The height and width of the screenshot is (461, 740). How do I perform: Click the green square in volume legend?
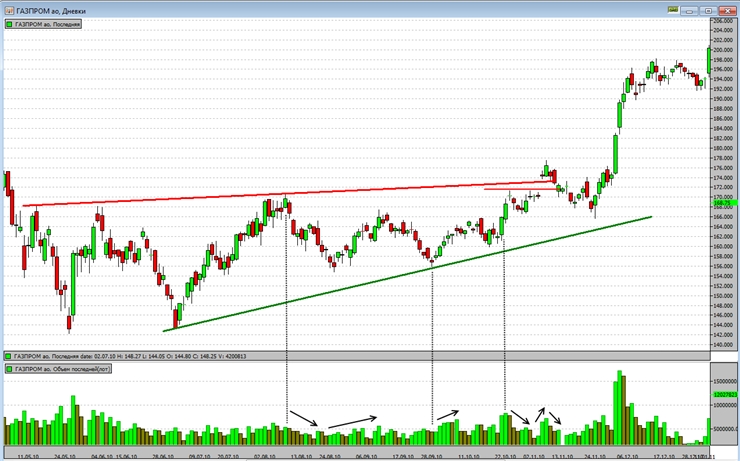(x=9, y=368)
